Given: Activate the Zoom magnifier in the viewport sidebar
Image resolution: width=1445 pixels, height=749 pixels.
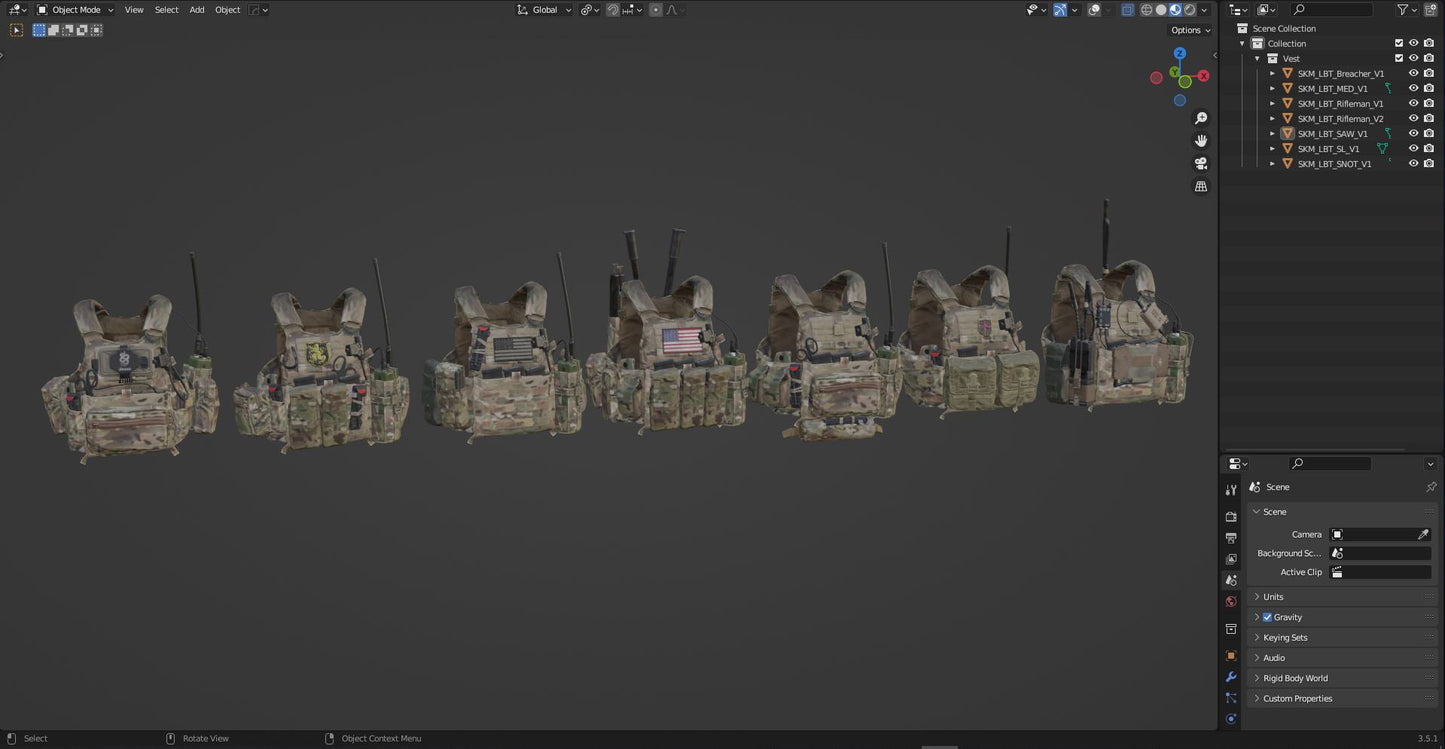Looking at the screenshot, I should [x=1201, y=117].
